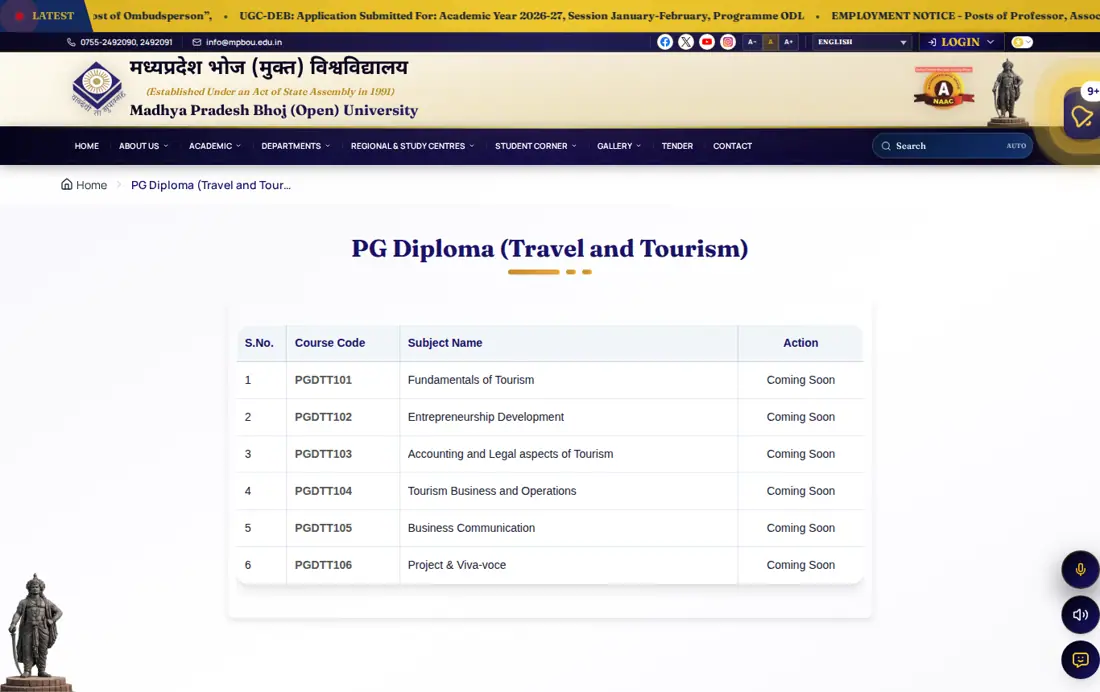1100x692 pixels.
Task: Open EMPLOYMENT NOTICE ticker item
Action: [965, 15]
